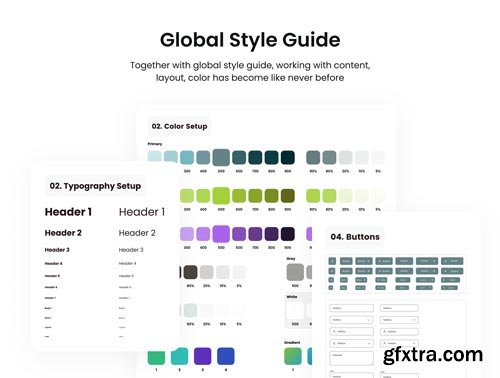This screenshot has height=378, width=500.
Task: Choose the Primary 400 teal swatch
Action: (203, 157)
